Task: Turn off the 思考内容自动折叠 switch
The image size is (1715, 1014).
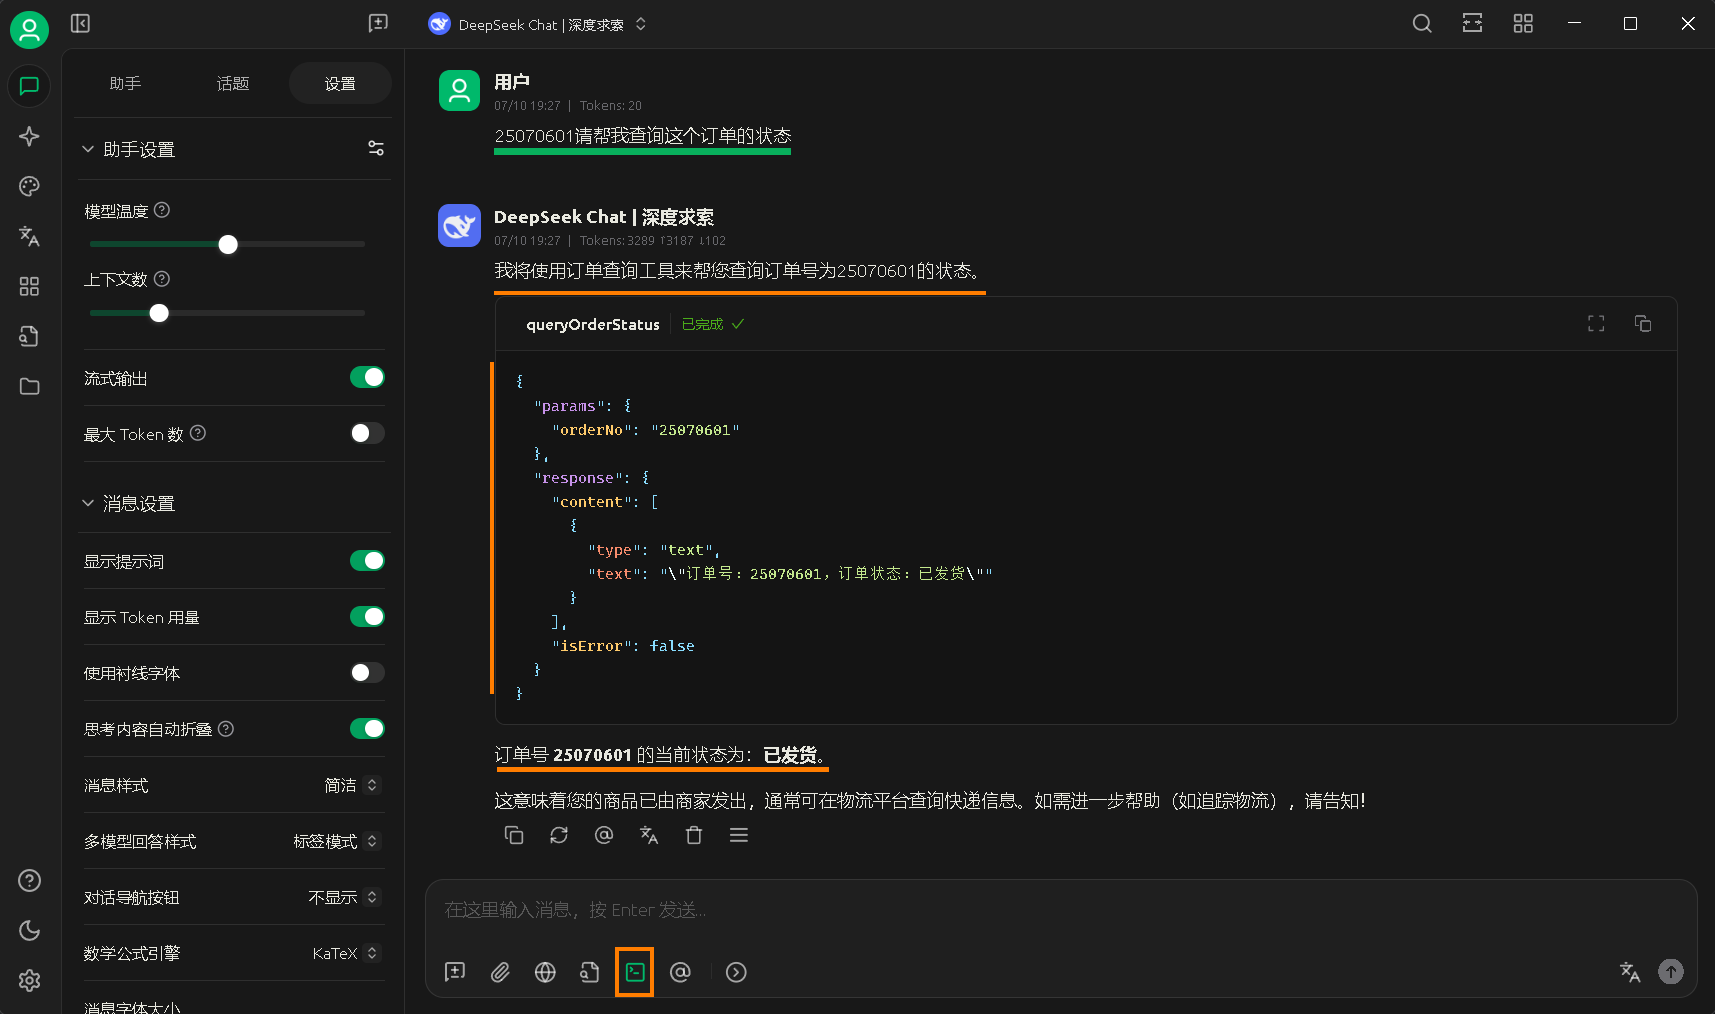Action: coord(367,729)
